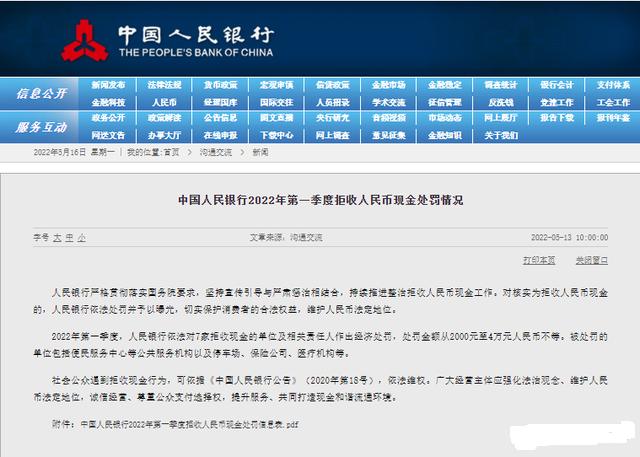
Task: Go to the 货币政策 section
Action: (221, 85)
